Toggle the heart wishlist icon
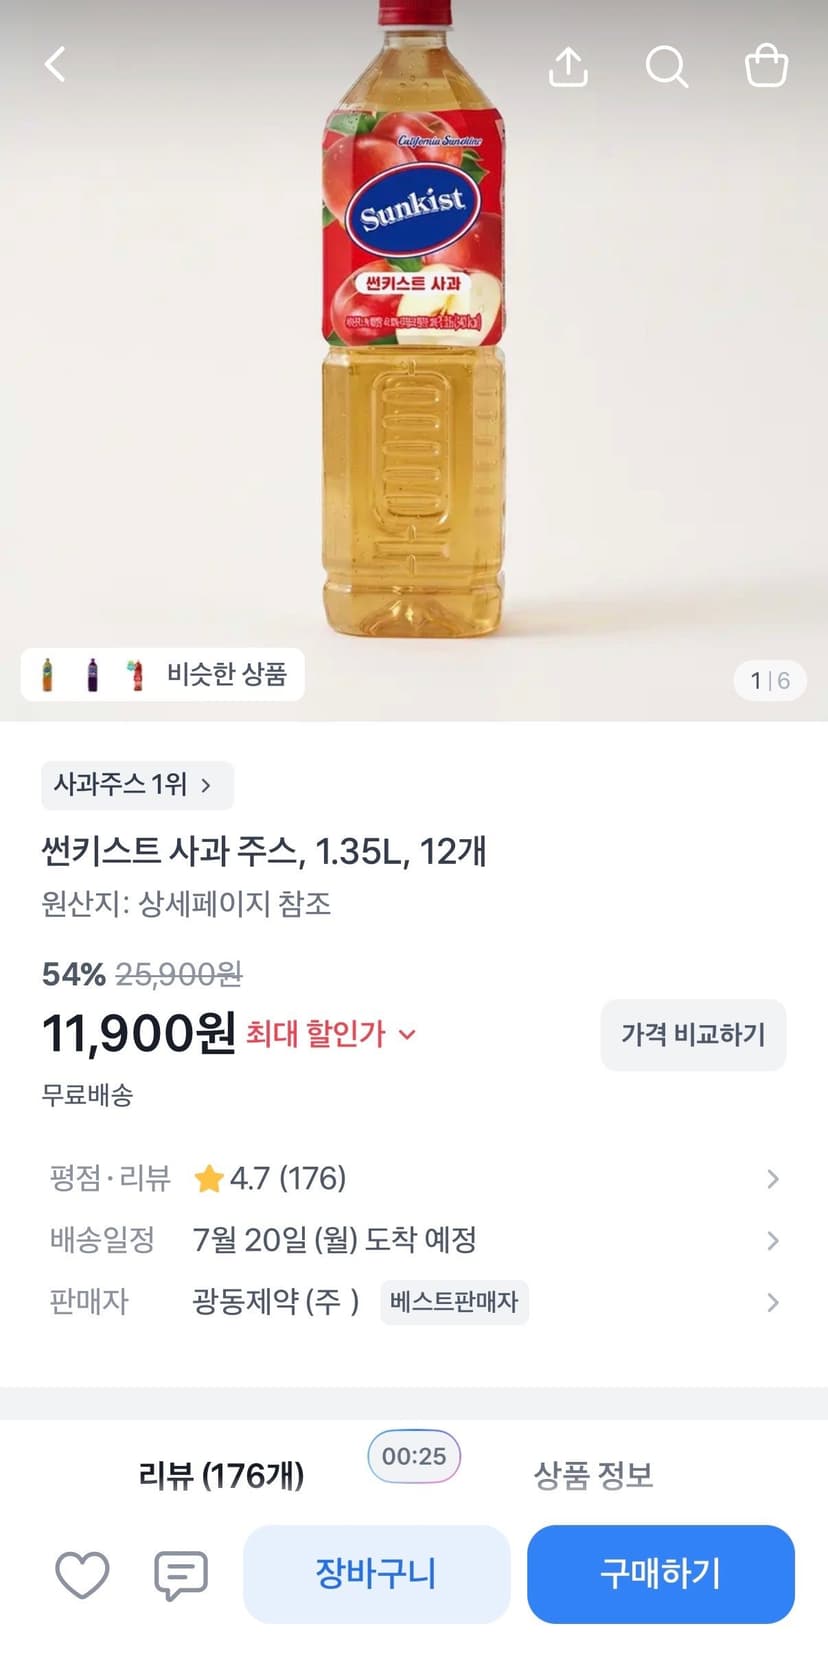 [x=82, y=1575]
